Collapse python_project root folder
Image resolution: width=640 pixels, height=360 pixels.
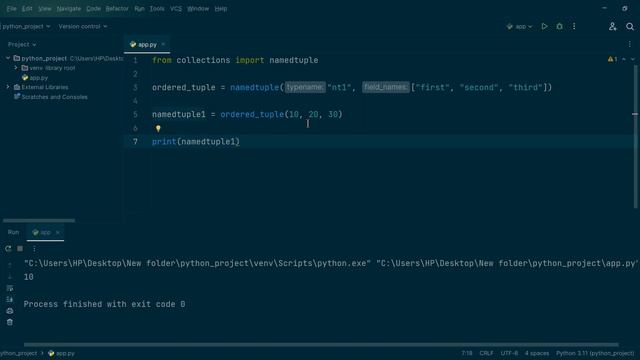click(x=8, y=58)
